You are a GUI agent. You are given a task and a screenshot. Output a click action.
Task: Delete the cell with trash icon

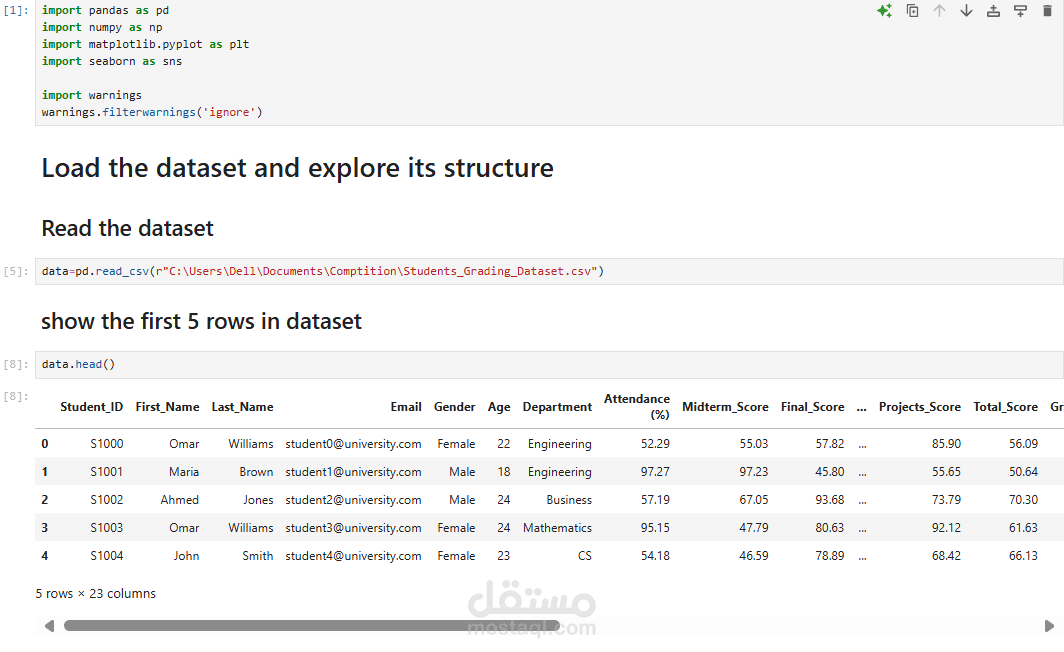1047,11
